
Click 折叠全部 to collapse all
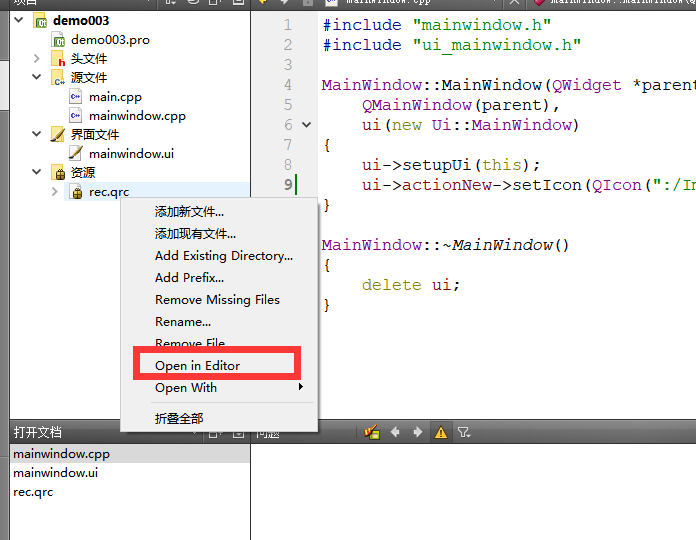(x=179, y=418)
